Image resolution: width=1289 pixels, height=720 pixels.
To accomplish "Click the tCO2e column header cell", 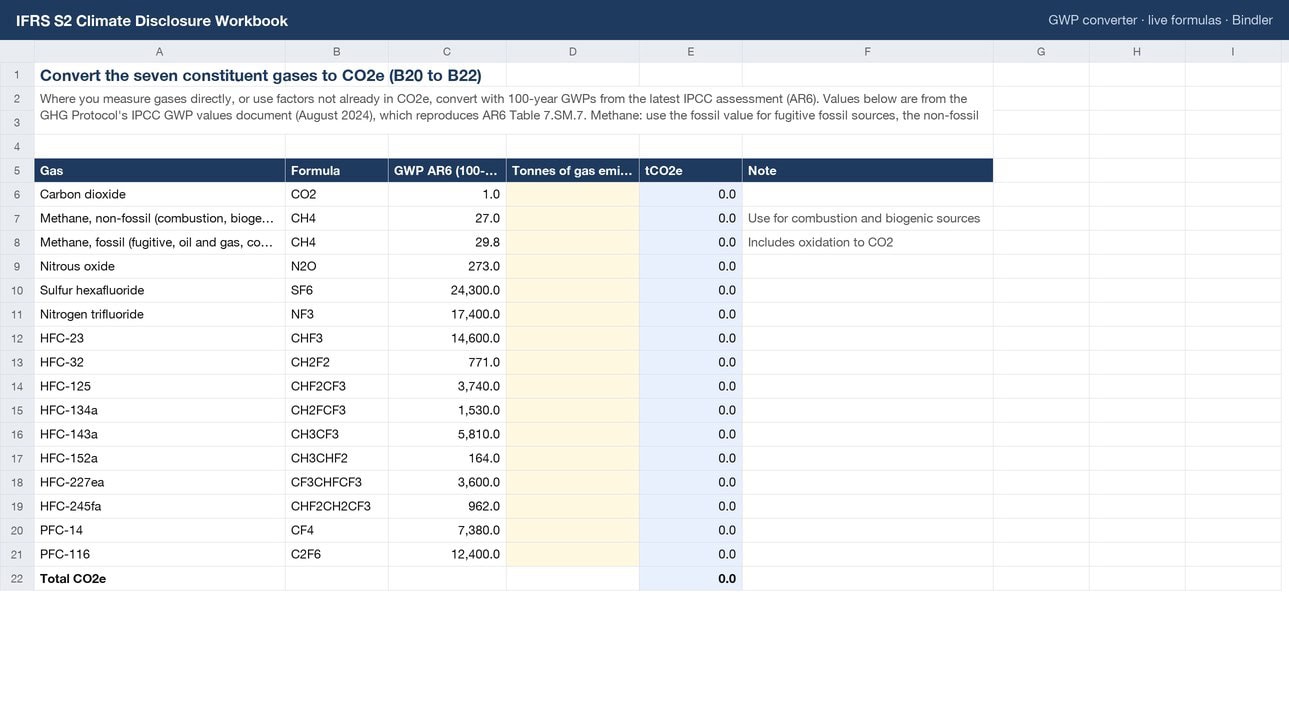I will point(690,170).
